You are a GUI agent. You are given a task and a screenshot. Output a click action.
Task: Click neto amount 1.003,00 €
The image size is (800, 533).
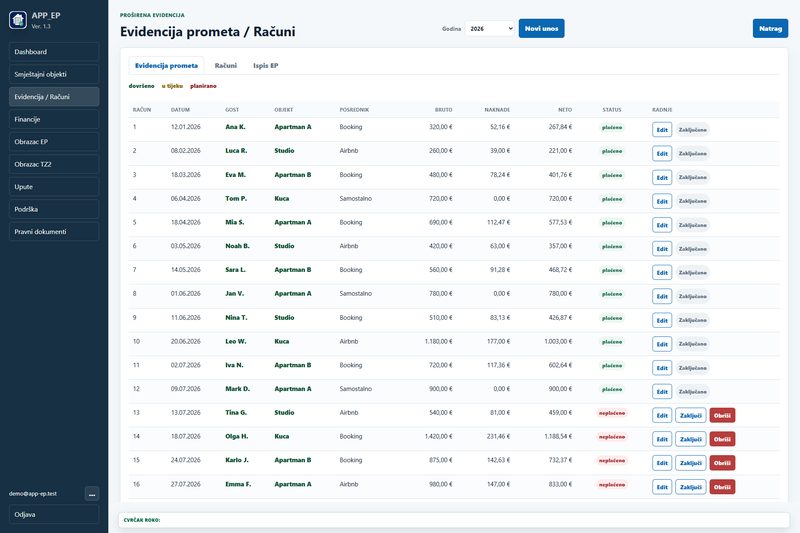(558, 341)
